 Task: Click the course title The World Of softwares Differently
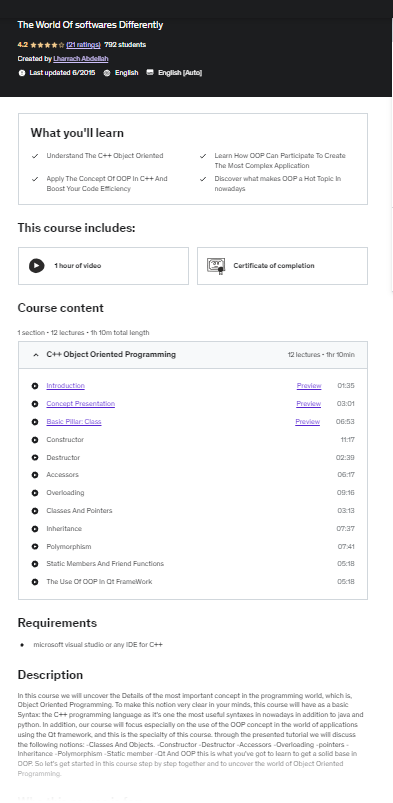tap(90, 25)
